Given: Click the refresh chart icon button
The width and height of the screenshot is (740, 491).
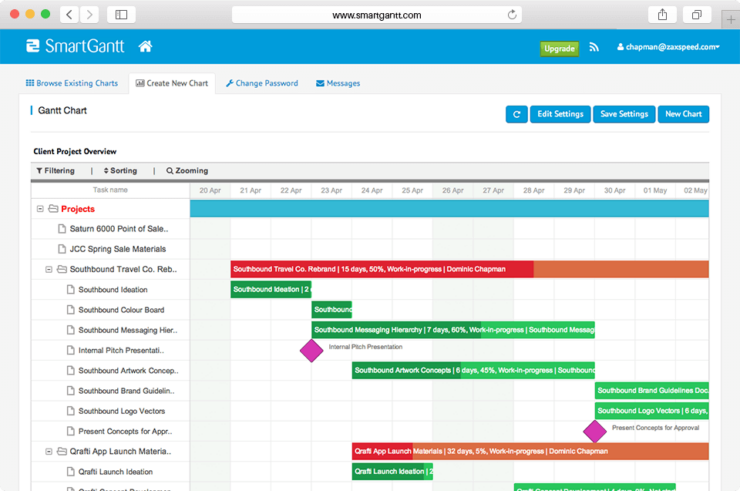Looking at the screenshot, I should (x=516, y=114).
